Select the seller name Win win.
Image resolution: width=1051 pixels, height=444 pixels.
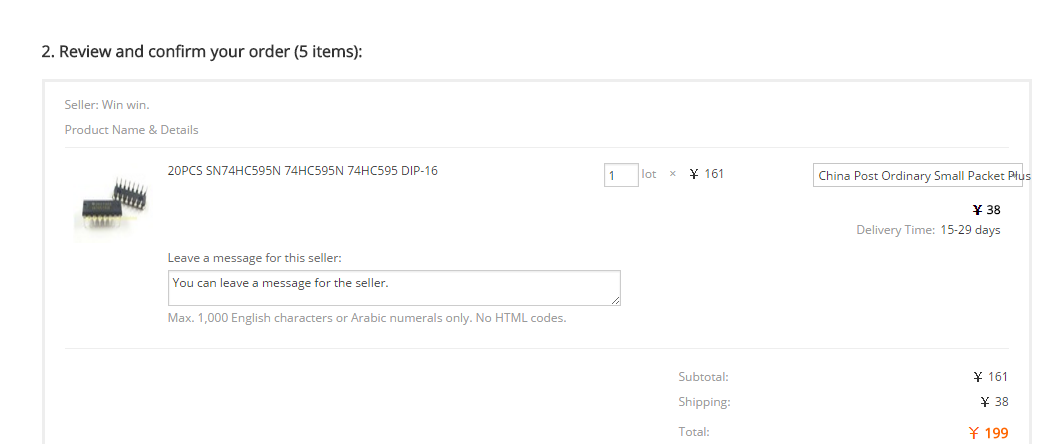[125, 104]
